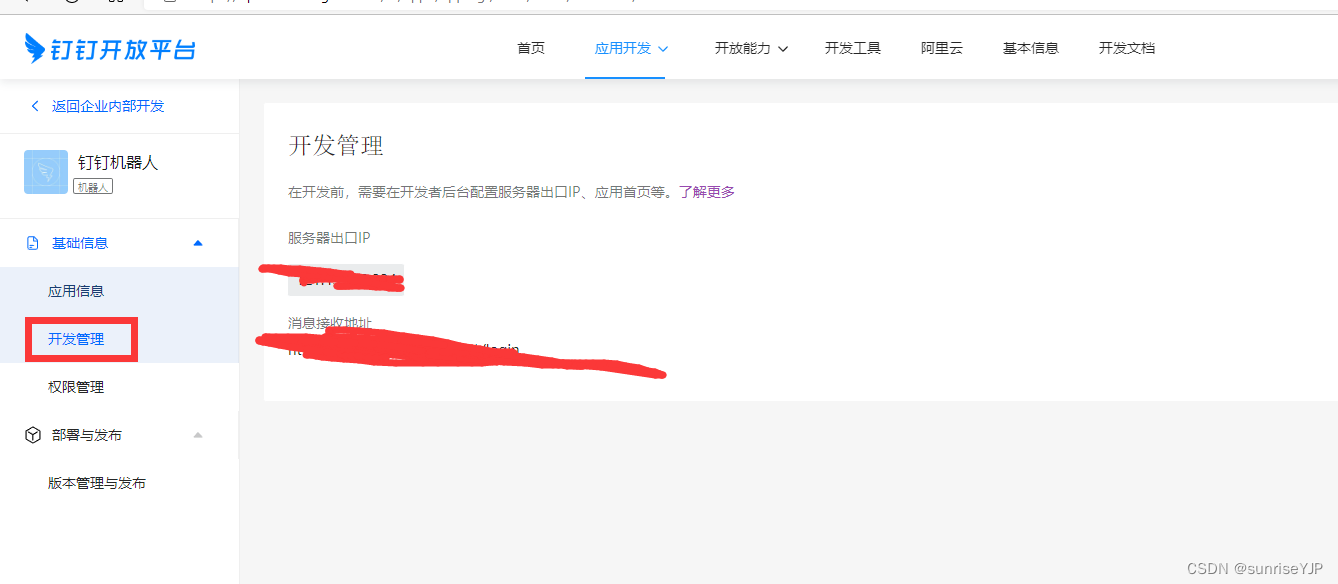The width and height of the screenshot is (1338, 584).
Task: Click 返回企业内部开发 link
Action: coord(108,106)
